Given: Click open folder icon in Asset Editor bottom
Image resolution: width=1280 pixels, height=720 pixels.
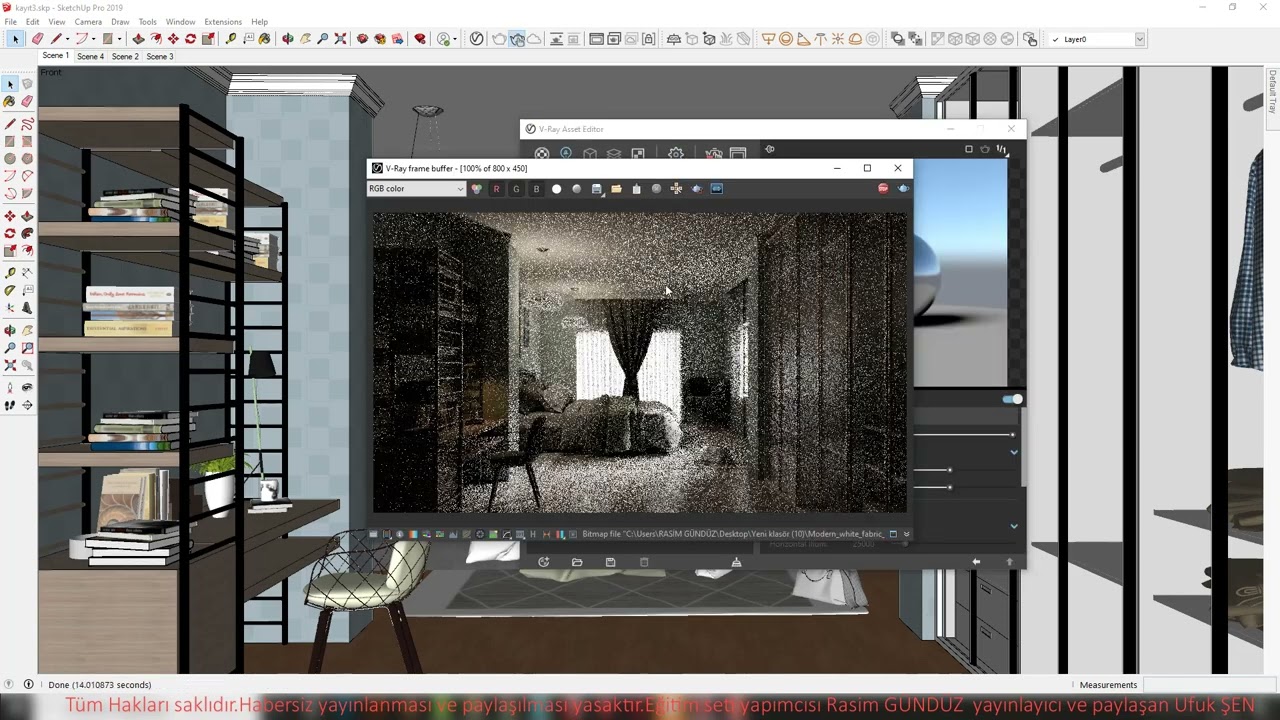Looking at the screenshot, I should click(x=577, y=562).
